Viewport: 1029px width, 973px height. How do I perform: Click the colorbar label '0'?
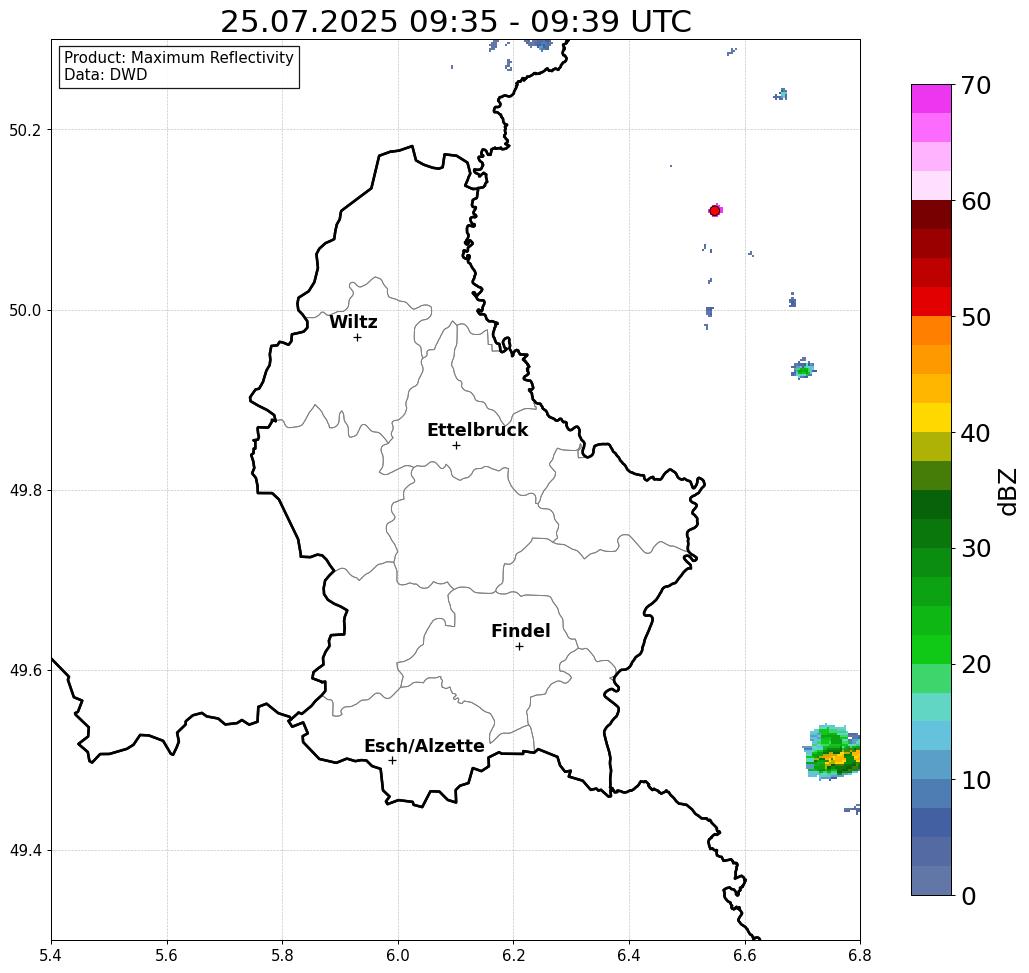point(969,896)
